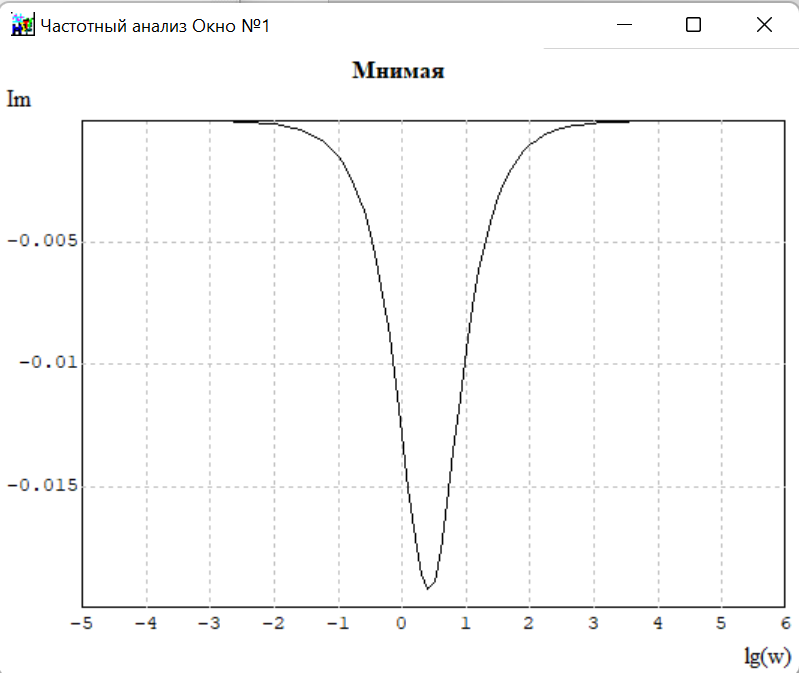Click the x-axis tick label 0
Viewport: 799px width, 673px height.
tap(402, 623)
